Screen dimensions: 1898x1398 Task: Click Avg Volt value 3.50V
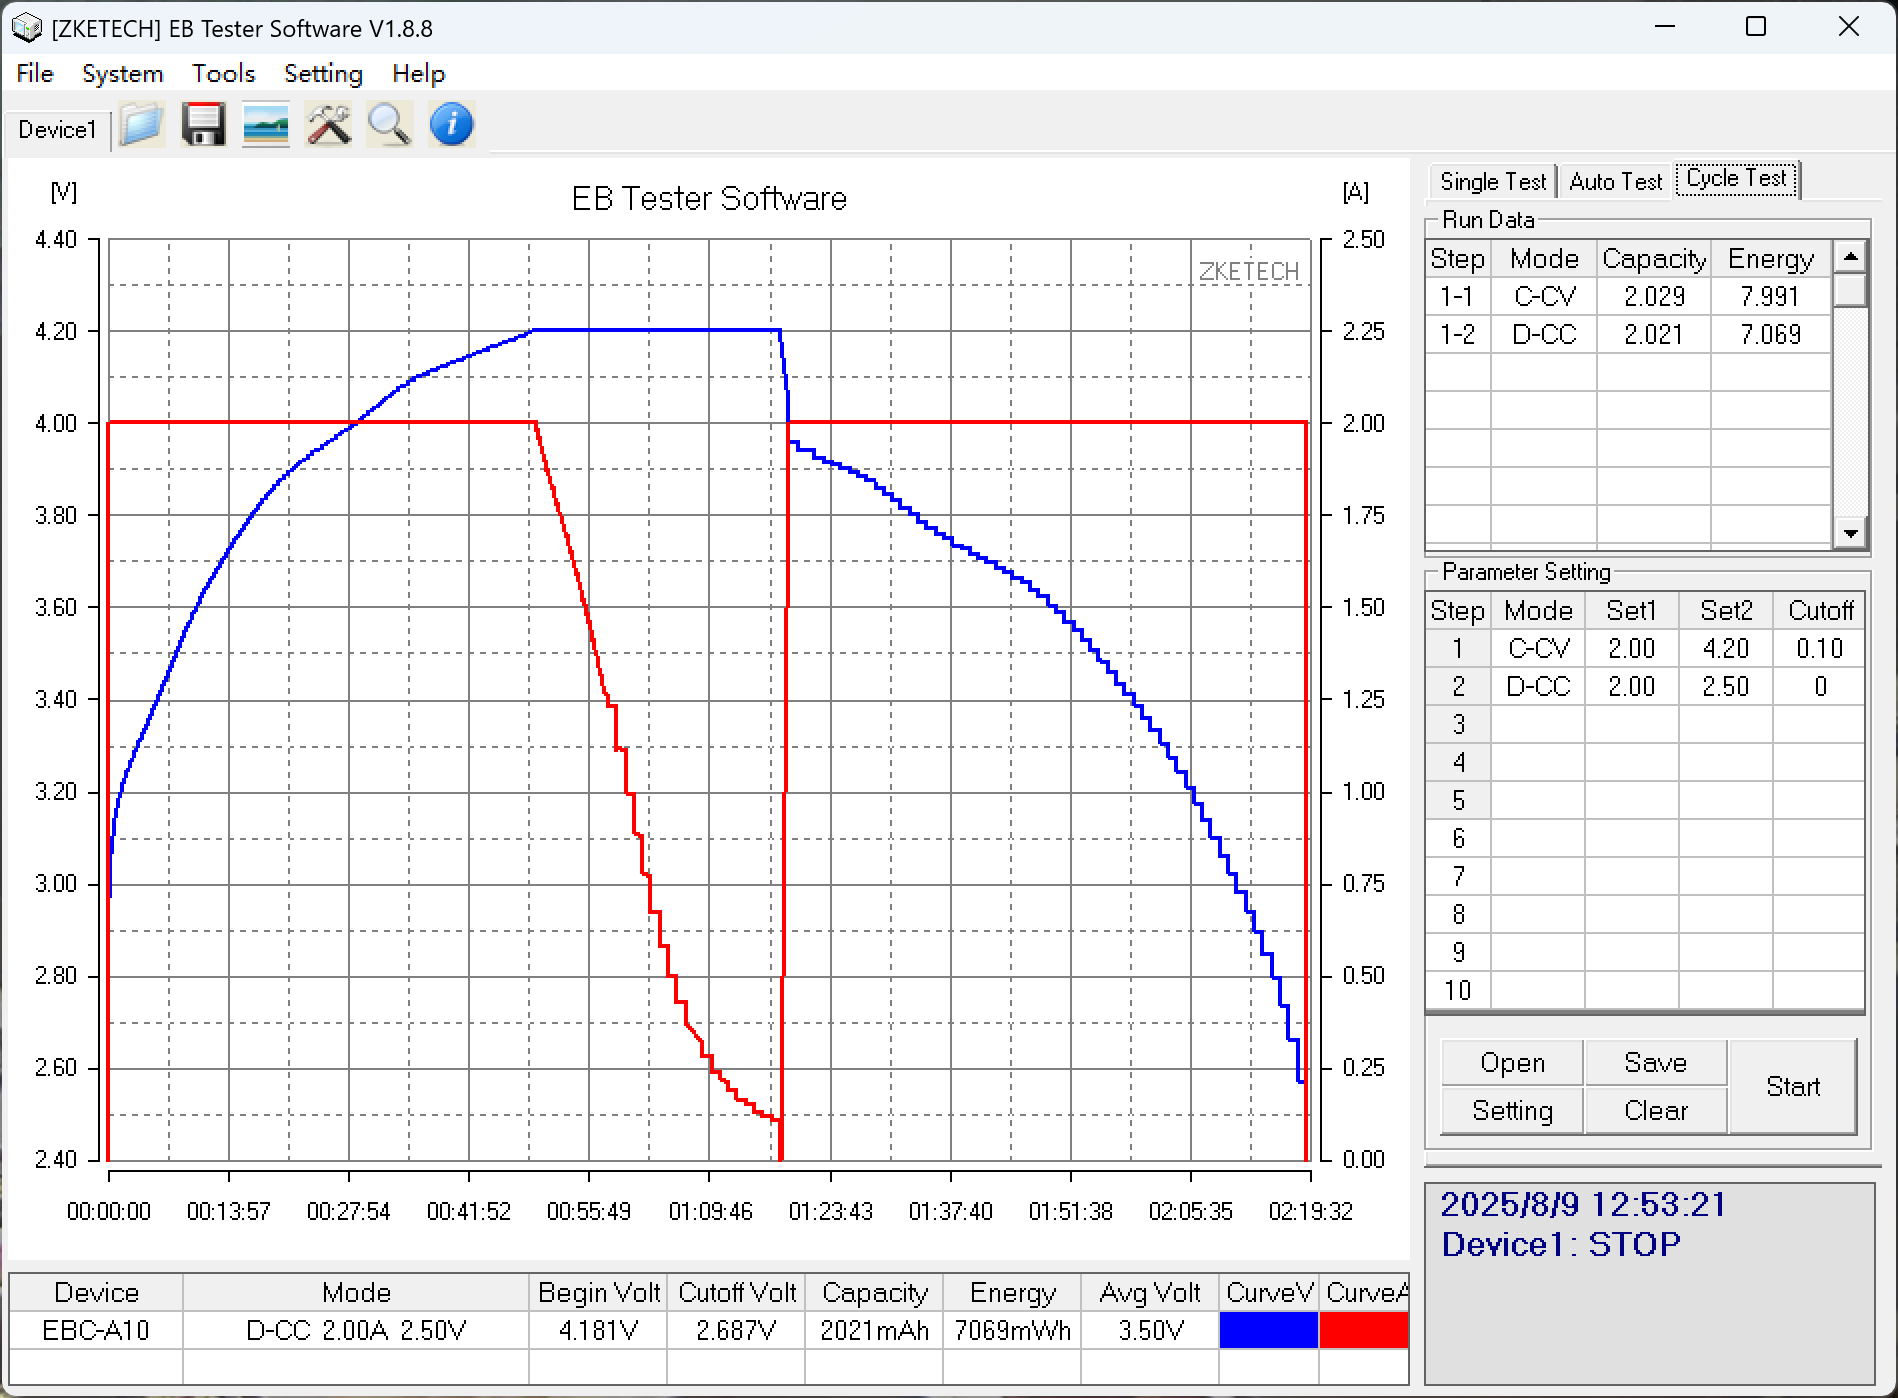[x=1150, y=1331]
